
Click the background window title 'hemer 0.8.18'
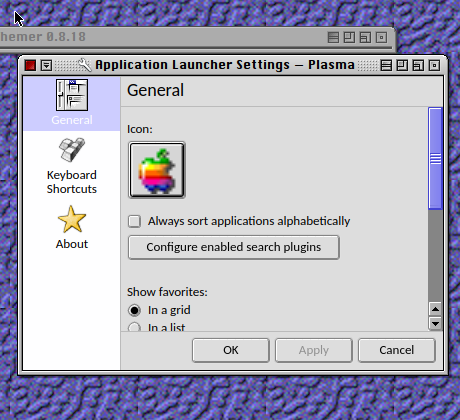pos(43,37)
